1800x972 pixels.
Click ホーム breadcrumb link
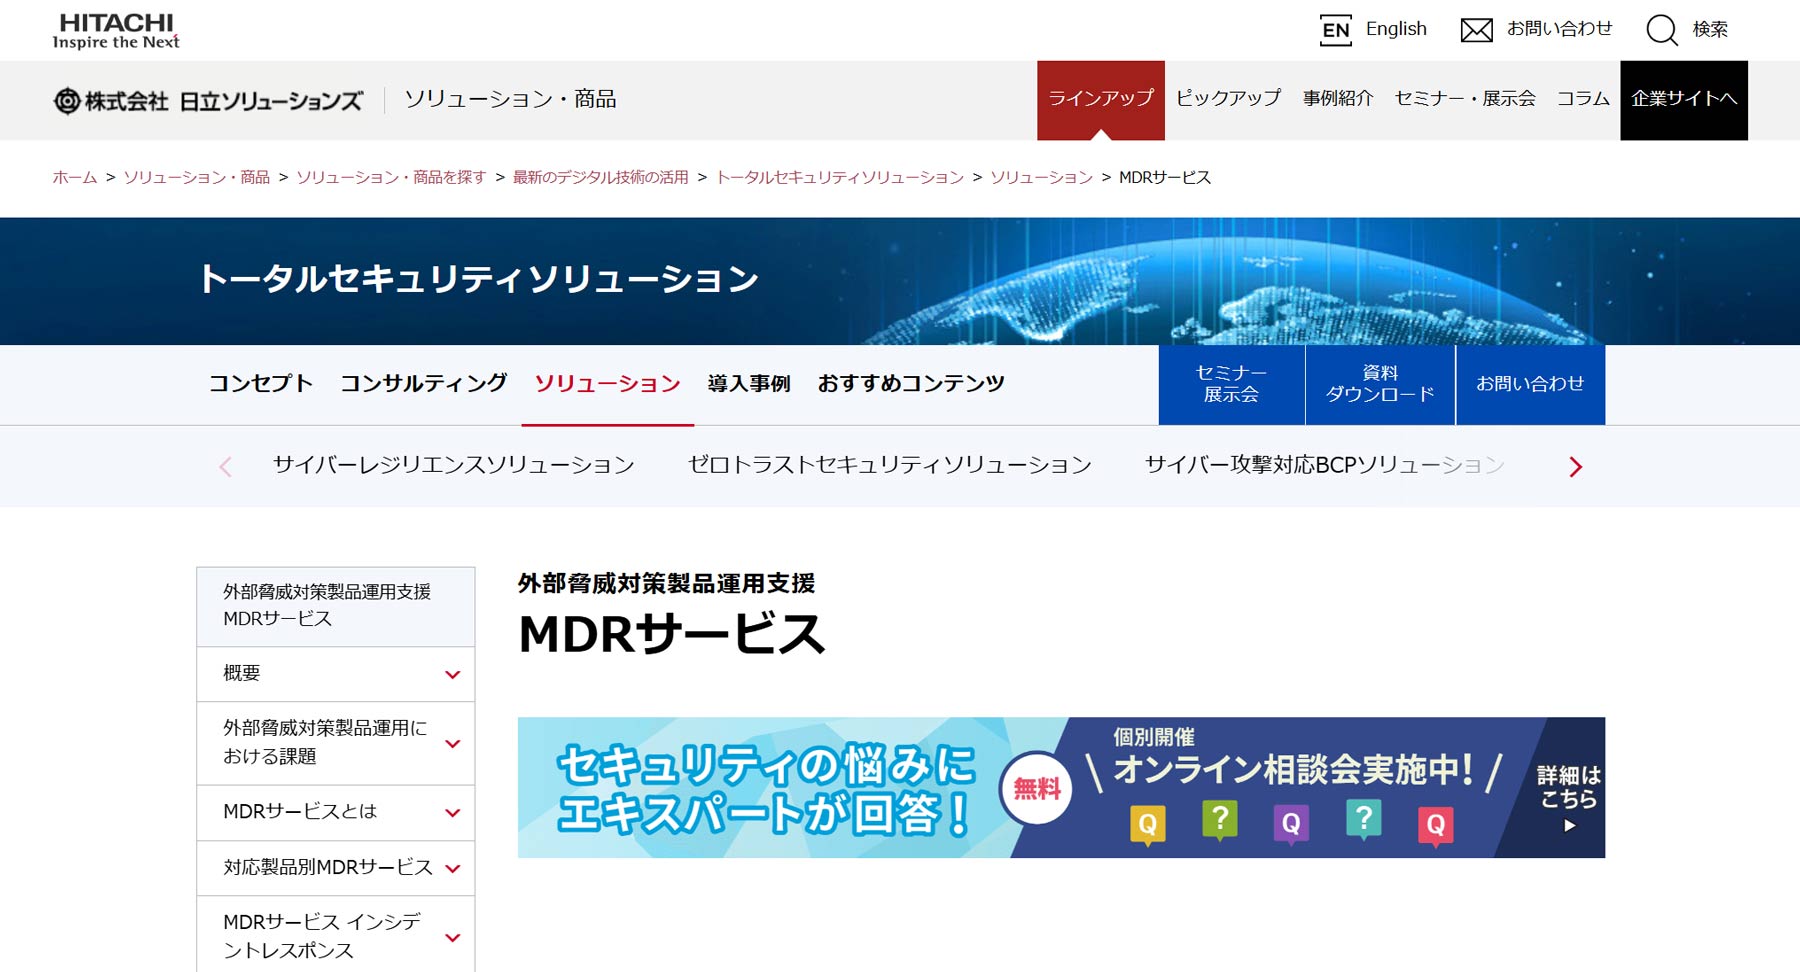(75, 177)
